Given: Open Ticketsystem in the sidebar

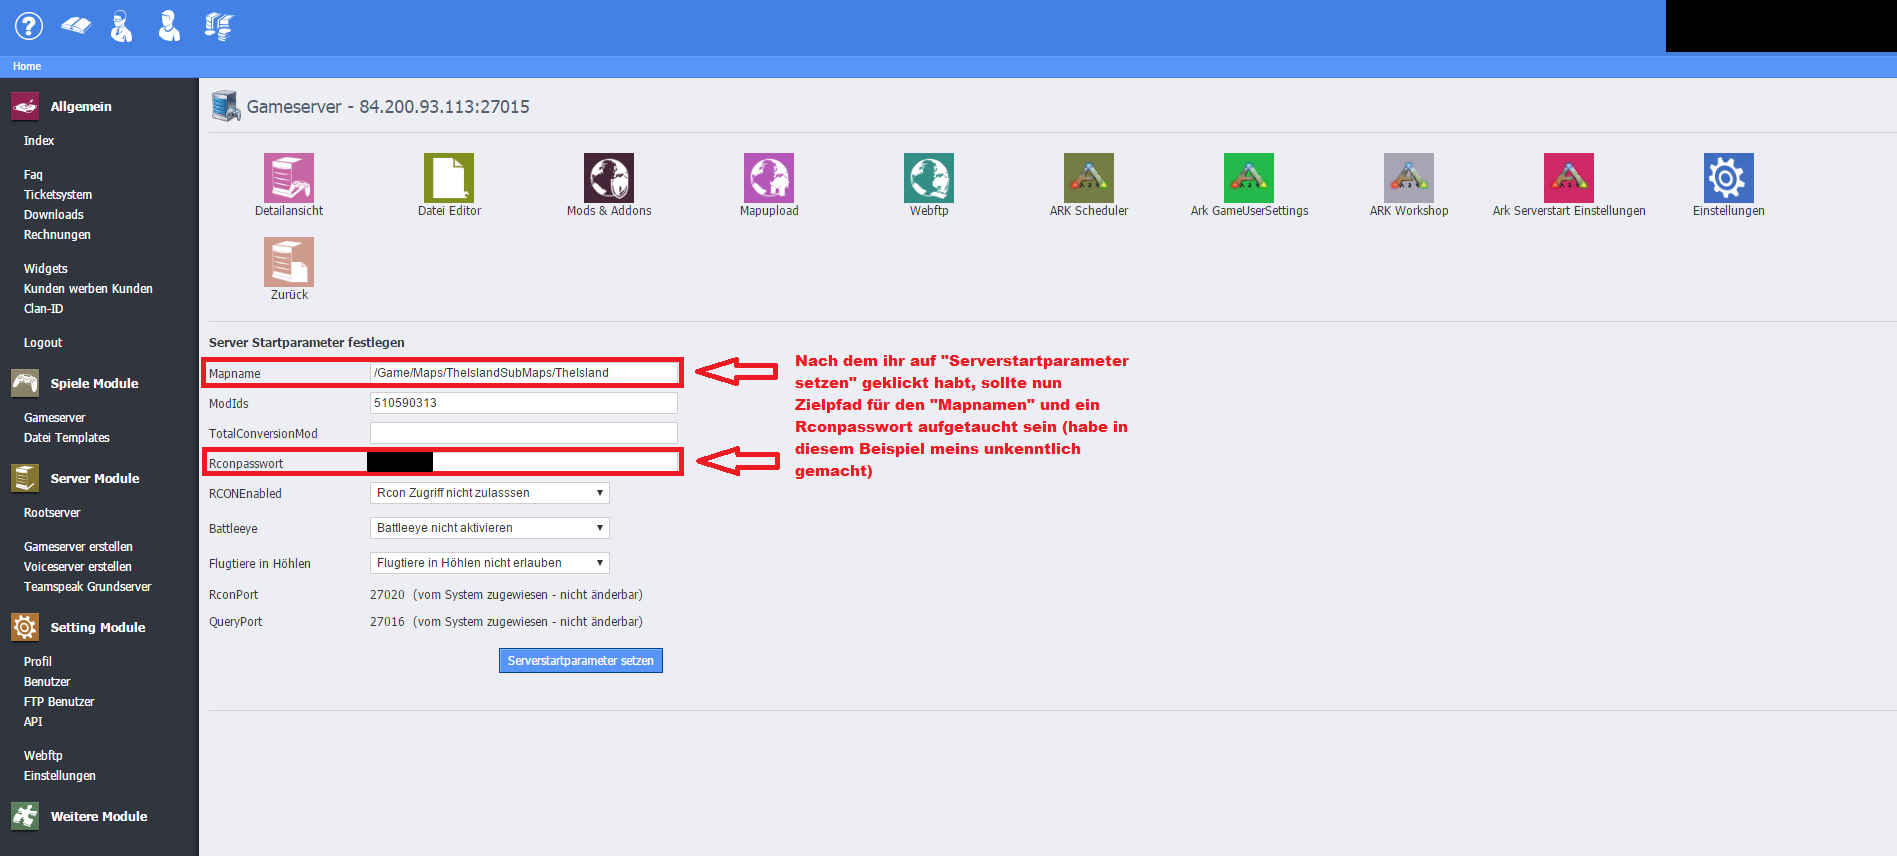Looking at the screenshot, I should [x=58, y=195].
